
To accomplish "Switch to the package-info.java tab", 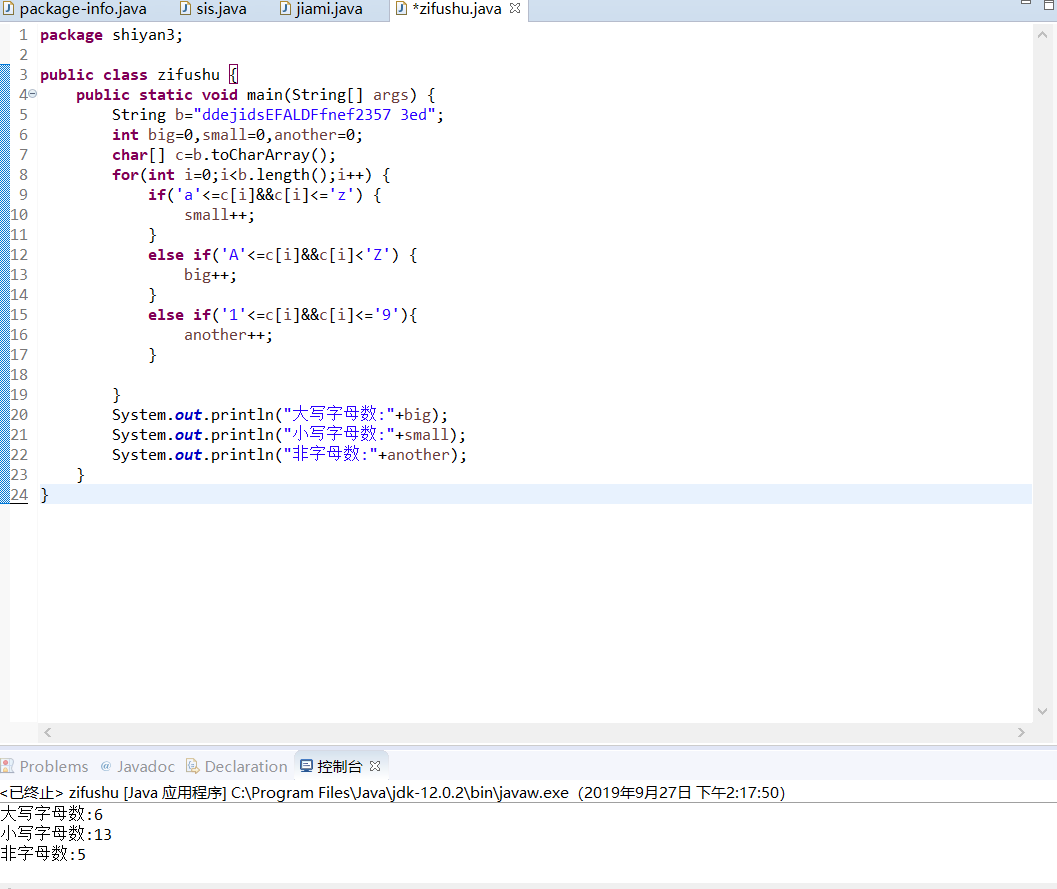I will (74, 9).
